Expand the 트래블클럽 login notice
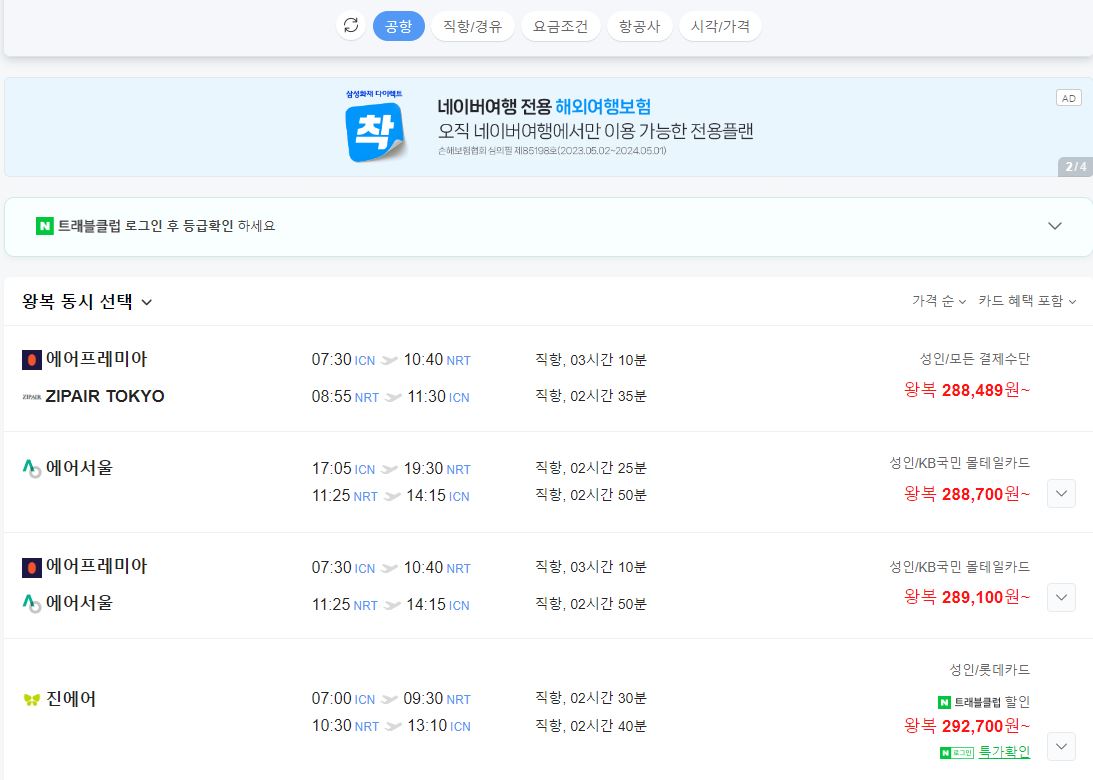This screenshot has height=780, width=1093. click(1055, 226)
